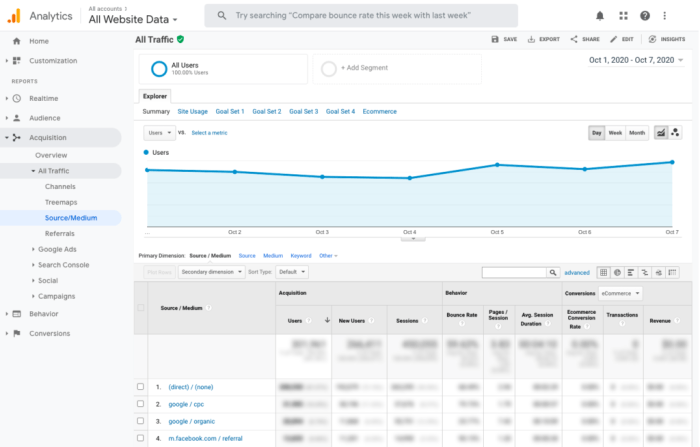
Task: Click the Customization dashboard icon
Action: tap(17, 60)
